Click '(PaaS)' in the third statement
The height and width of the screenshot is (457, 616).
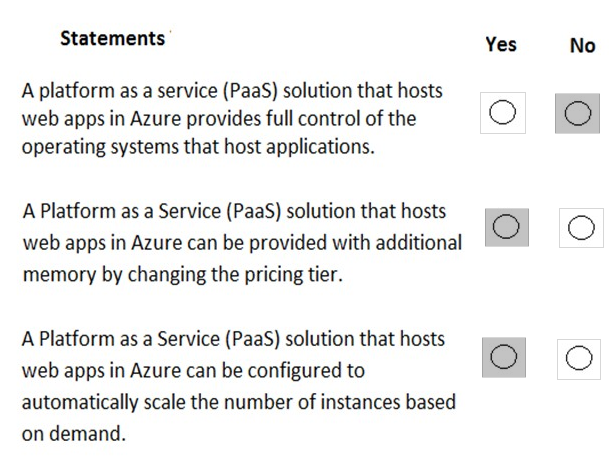pyautogui.click(x=253, y=339)
